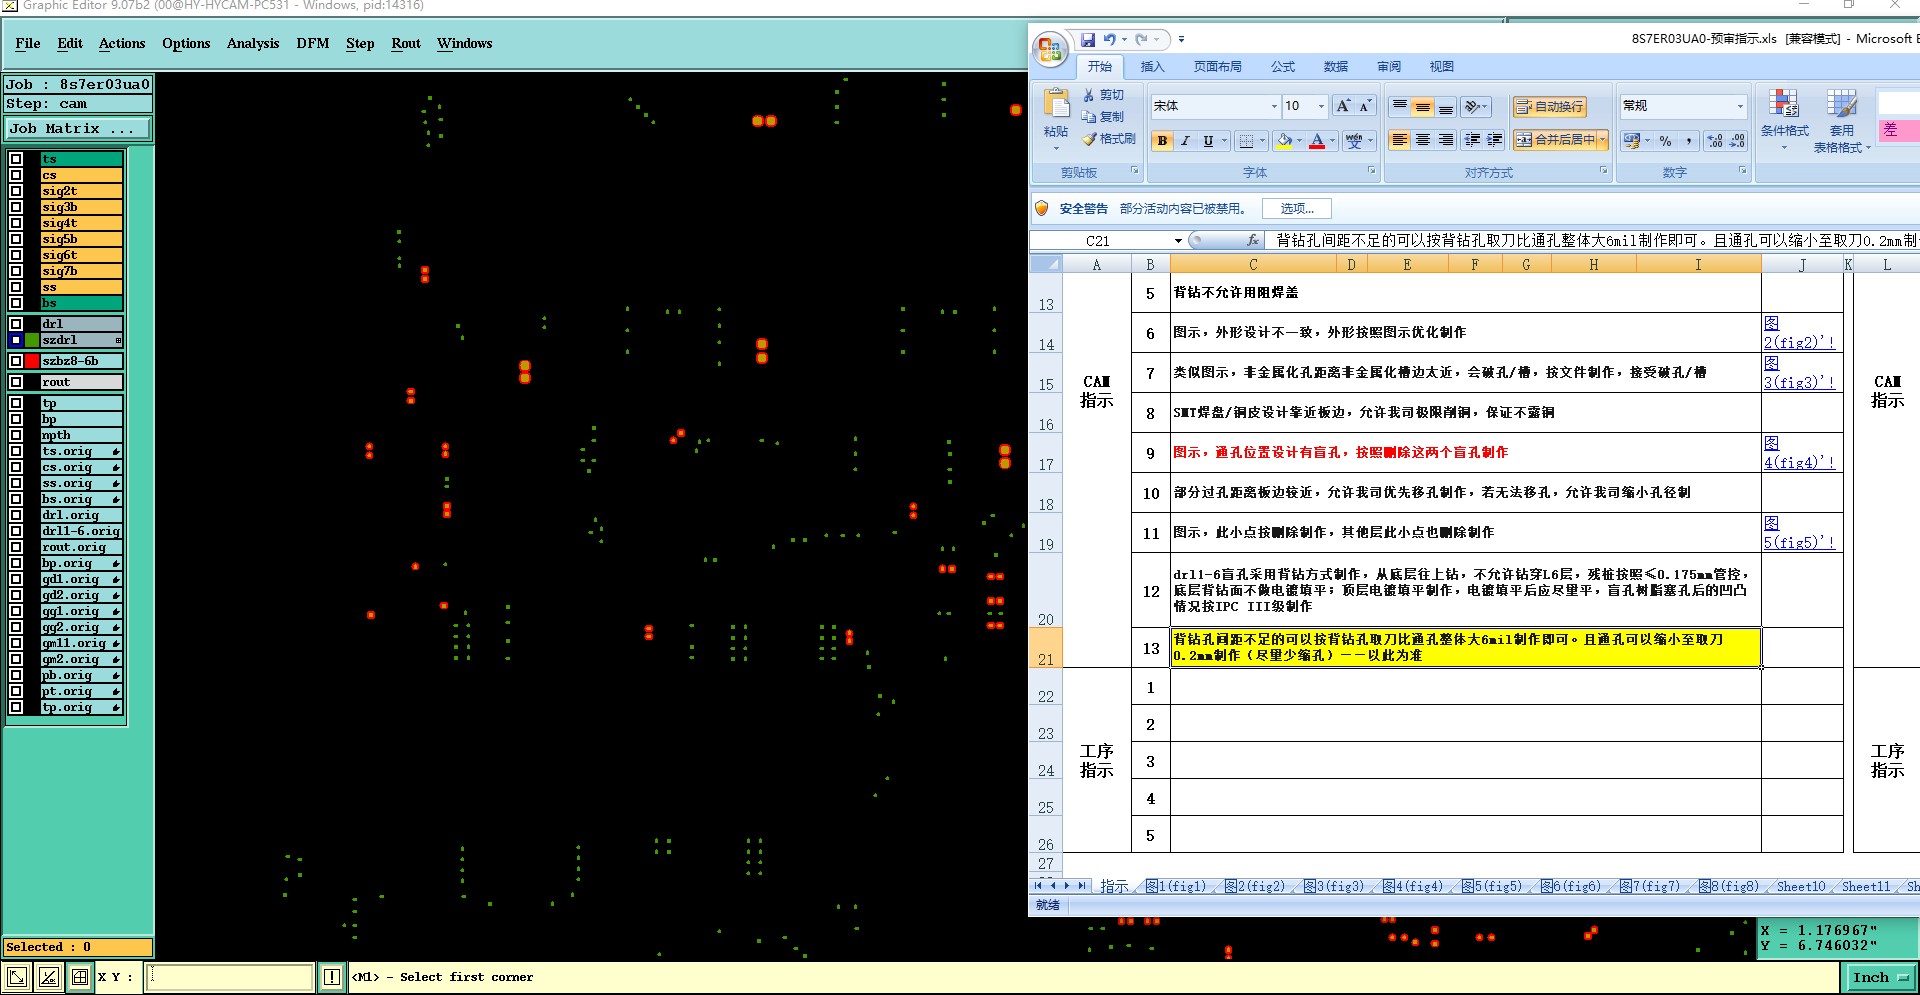Toggle Underline formatting in Excel
The width and height of the screenshot is (1920, 995).
pyautogui.click(x=1208, y=141)
